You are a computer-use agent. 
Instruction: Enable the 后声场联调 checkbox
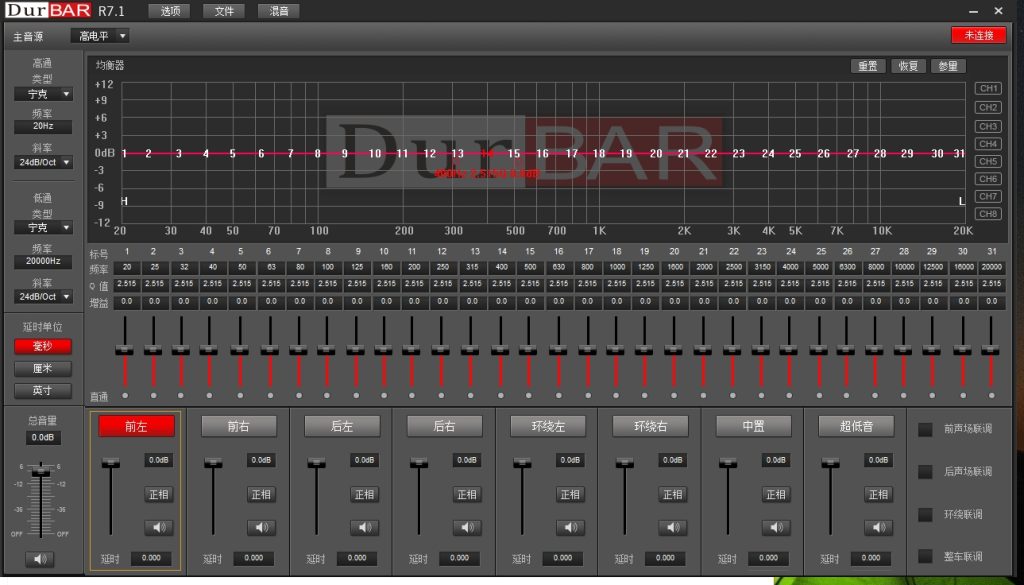(925, 471)
